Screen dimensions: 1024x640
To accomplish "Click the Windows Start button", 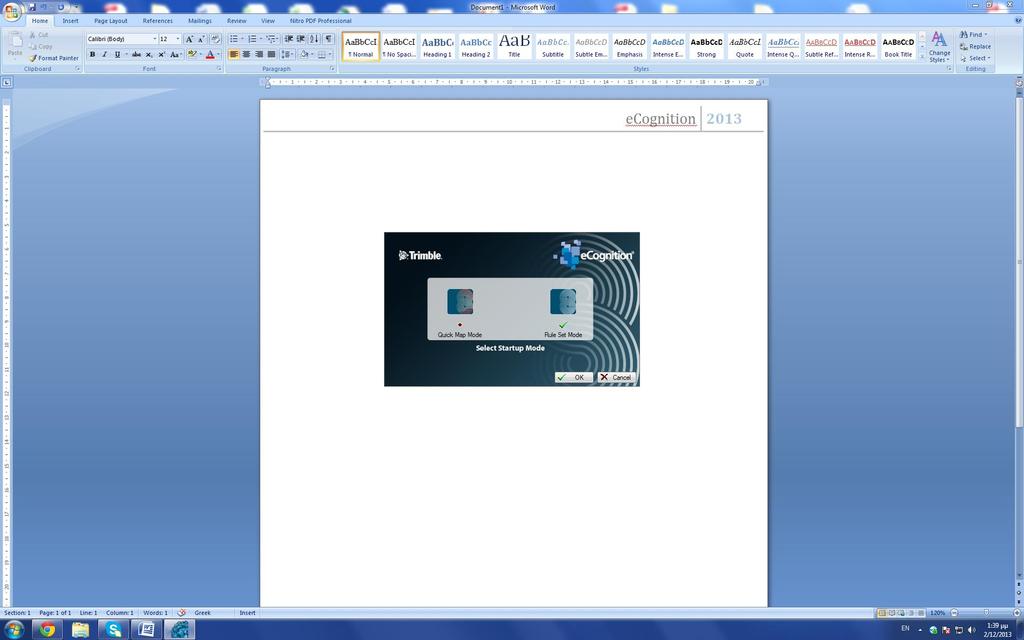I will [13, 630].
